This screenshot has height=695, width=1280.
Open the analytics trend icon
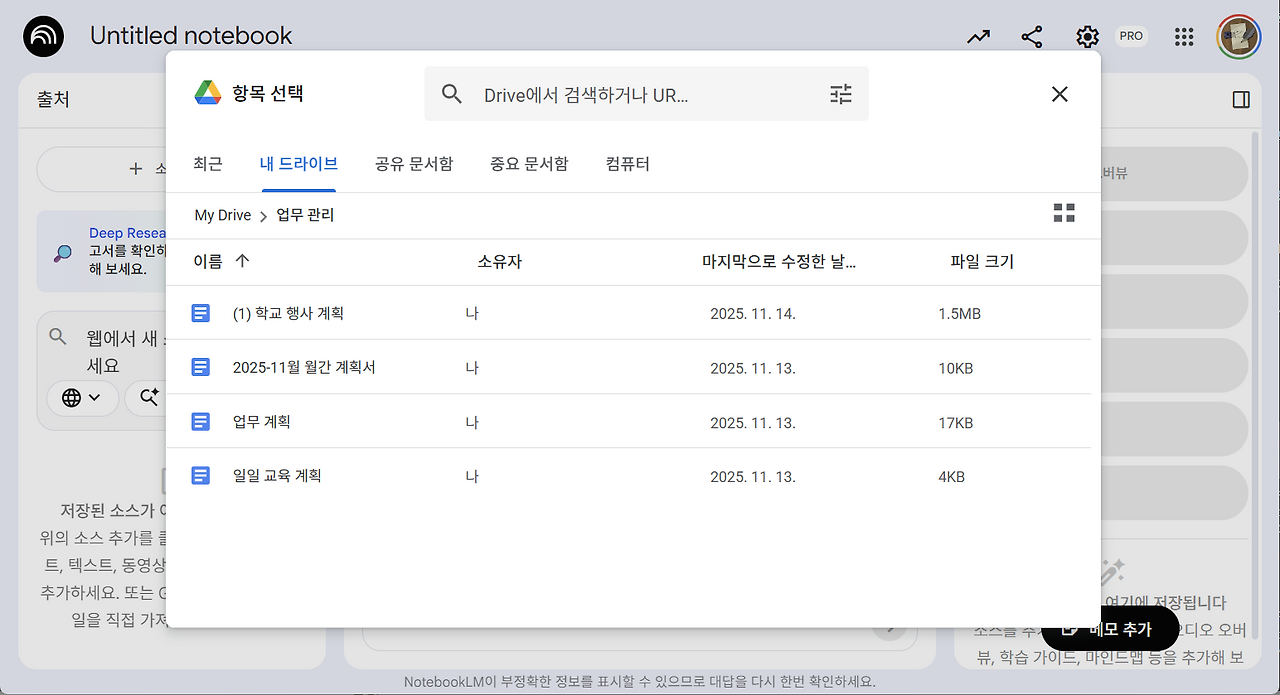tap(978, 37)
